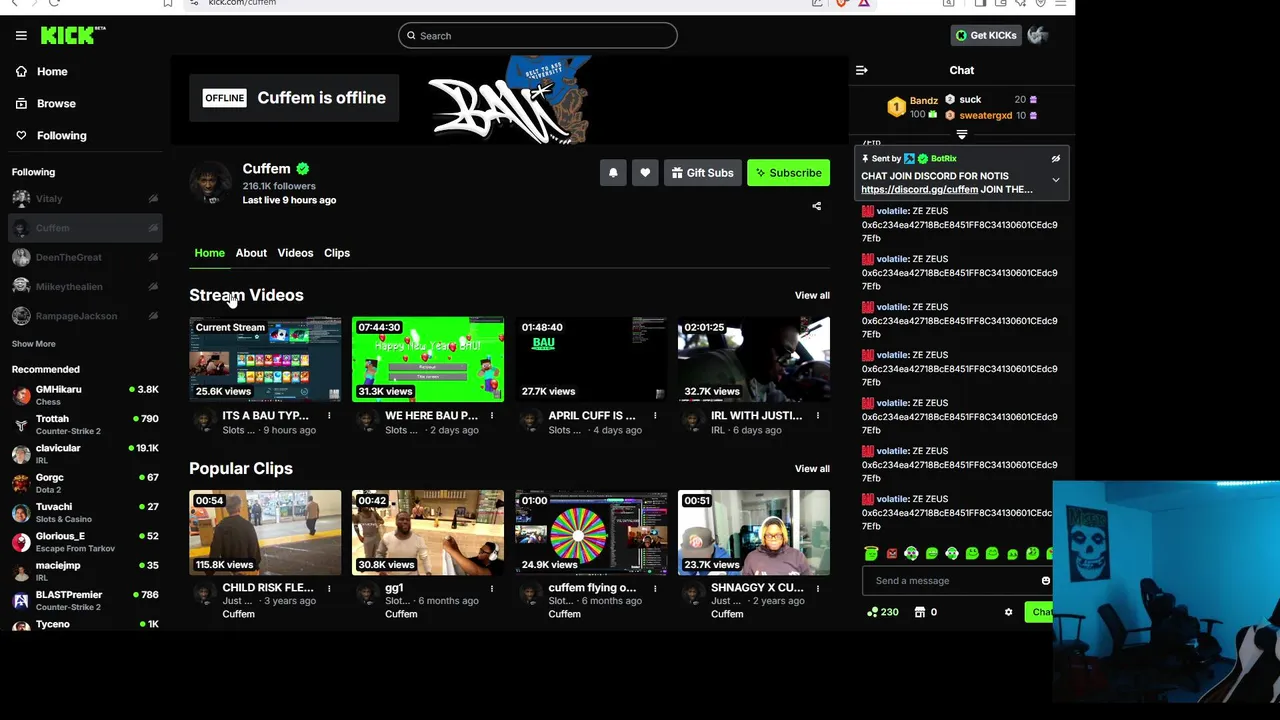Image resolution: width=1280 pixels, height=720 pixels.
Task: Open the 230 channel points balance
Action: 883,612
